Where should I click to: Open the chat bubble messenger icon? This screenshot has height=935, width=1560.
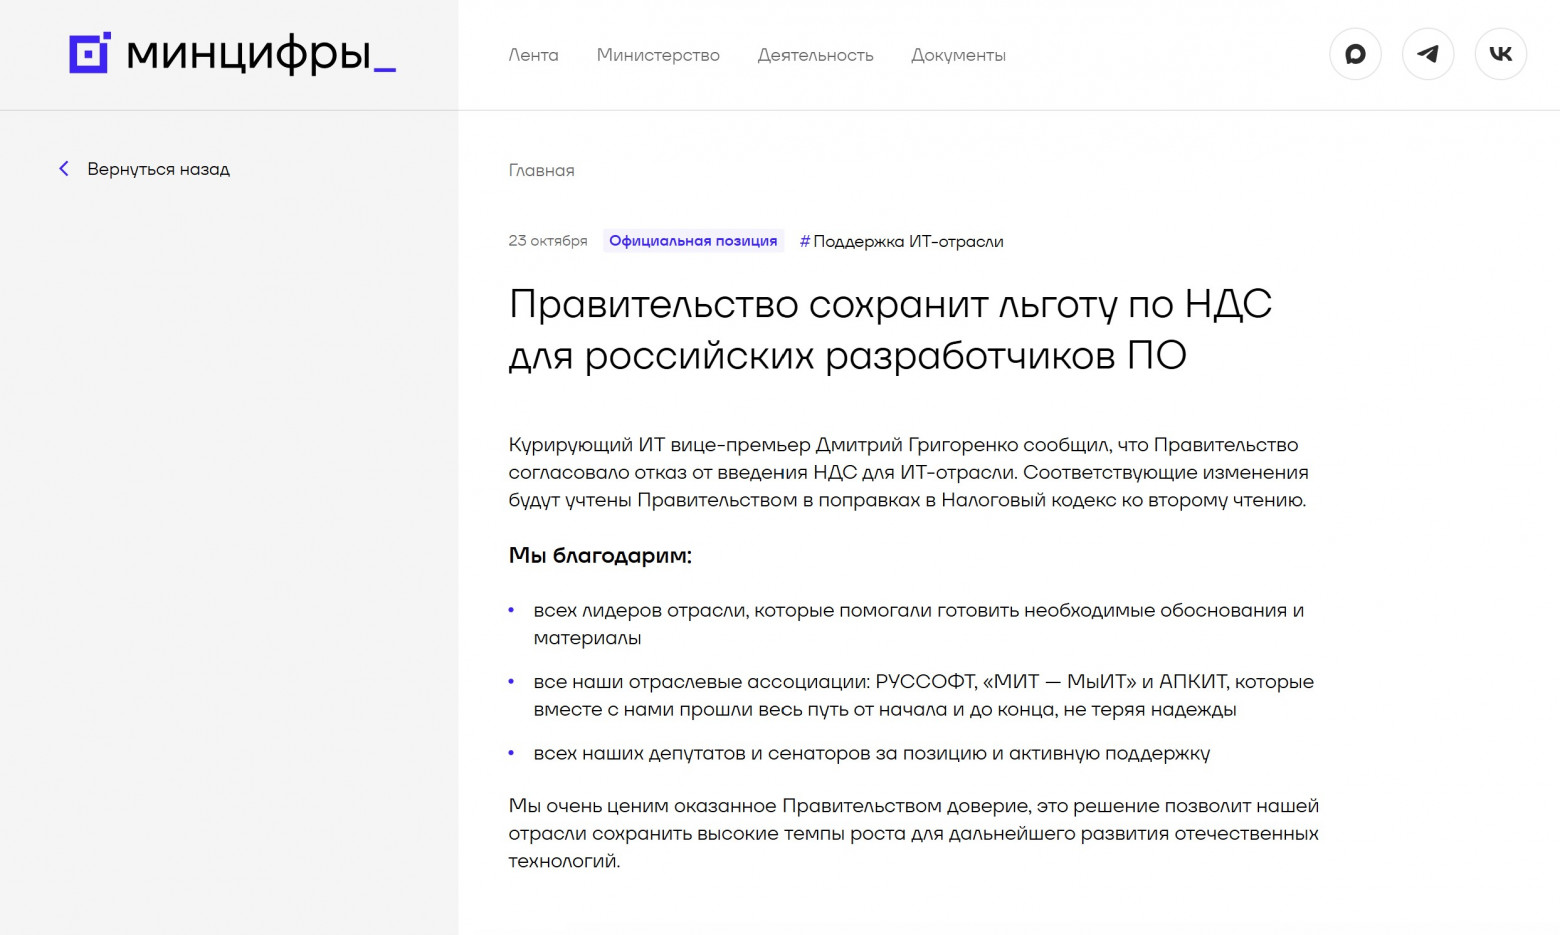1355,54
